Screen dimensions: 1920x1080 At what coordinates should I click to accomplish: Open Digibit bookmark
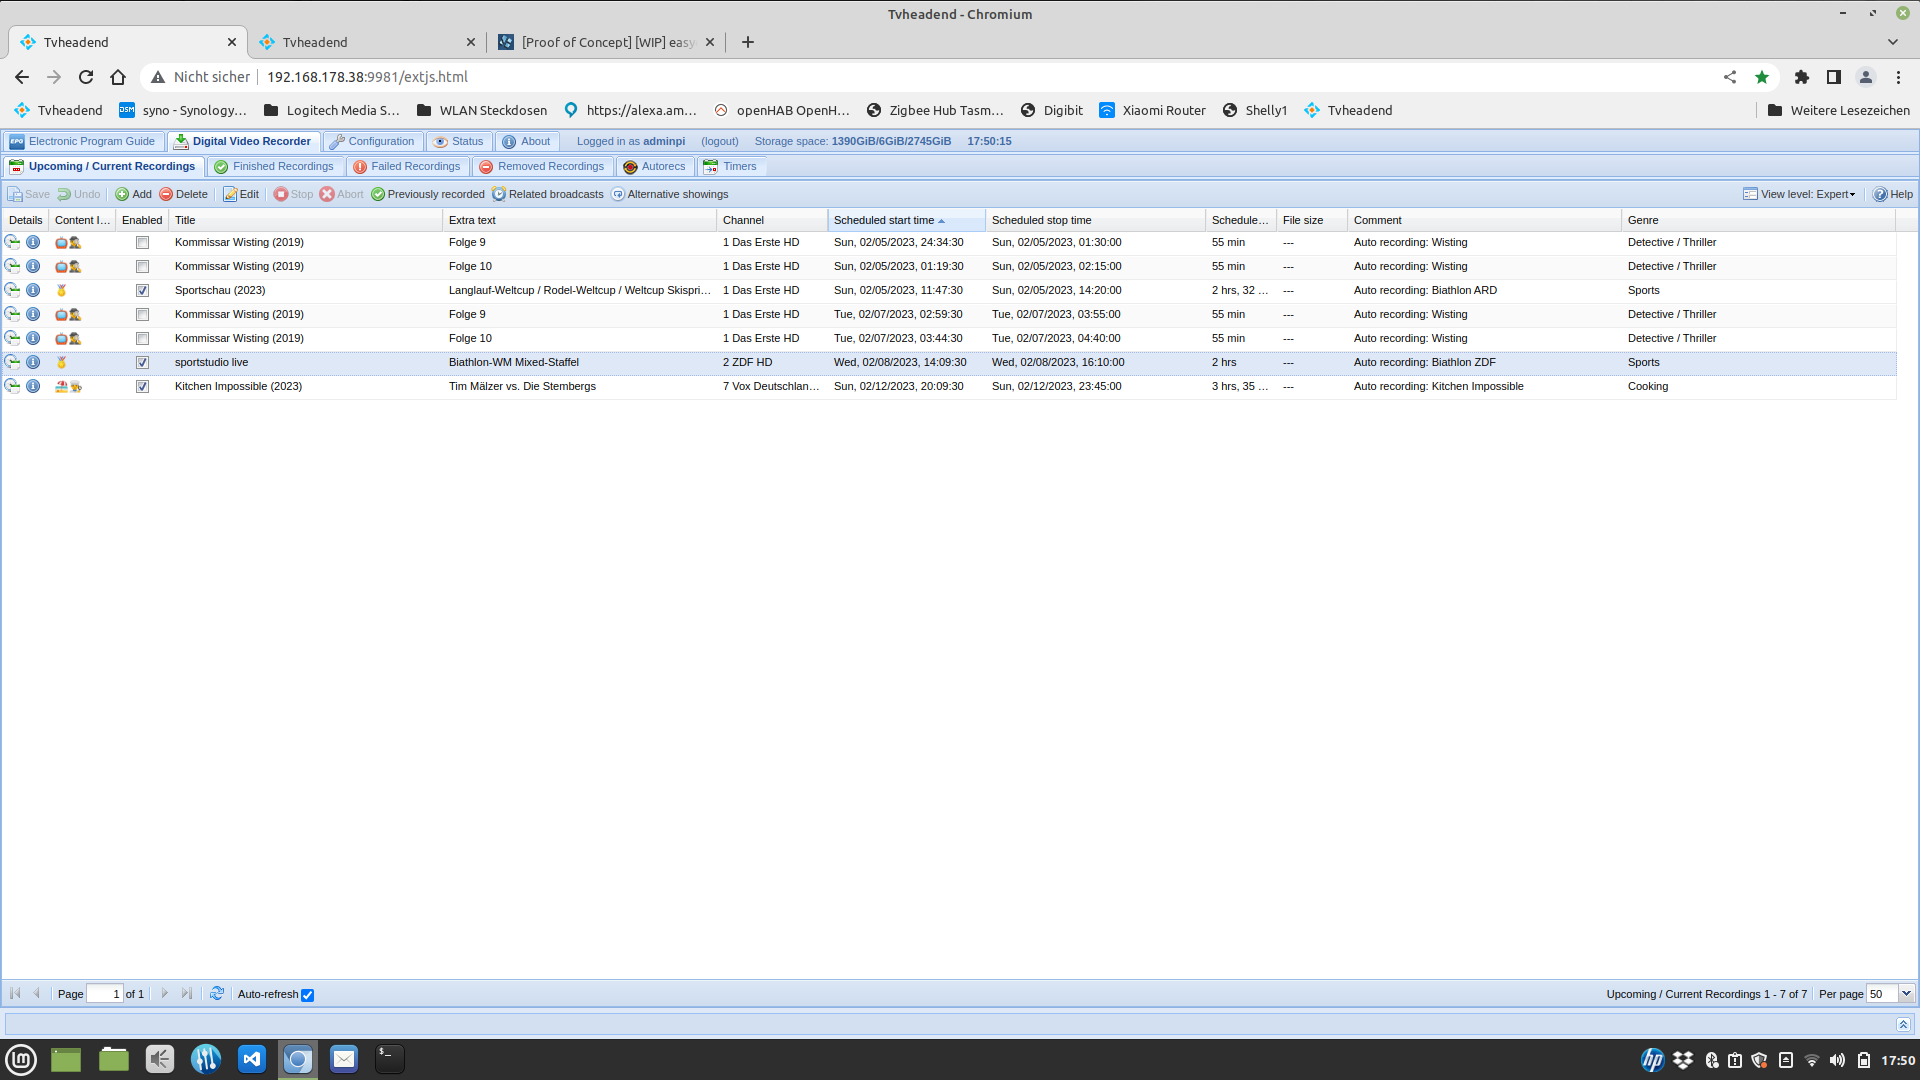1051,110
